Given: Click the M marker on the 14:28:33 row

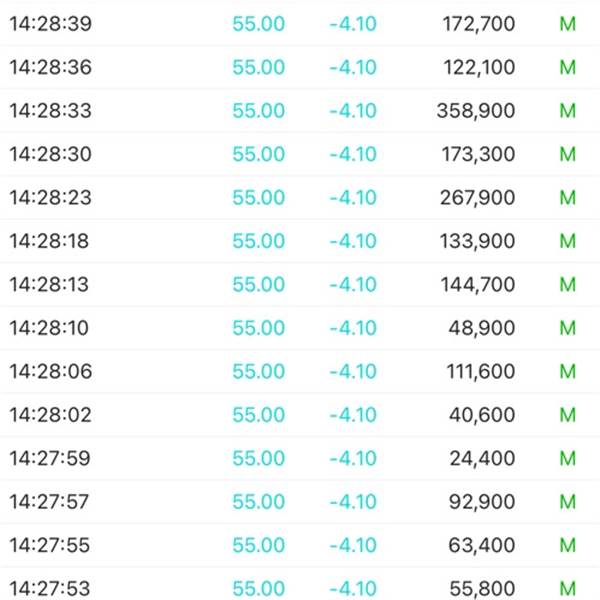Looking at the screenshot, I should click(x=567, y=111).
